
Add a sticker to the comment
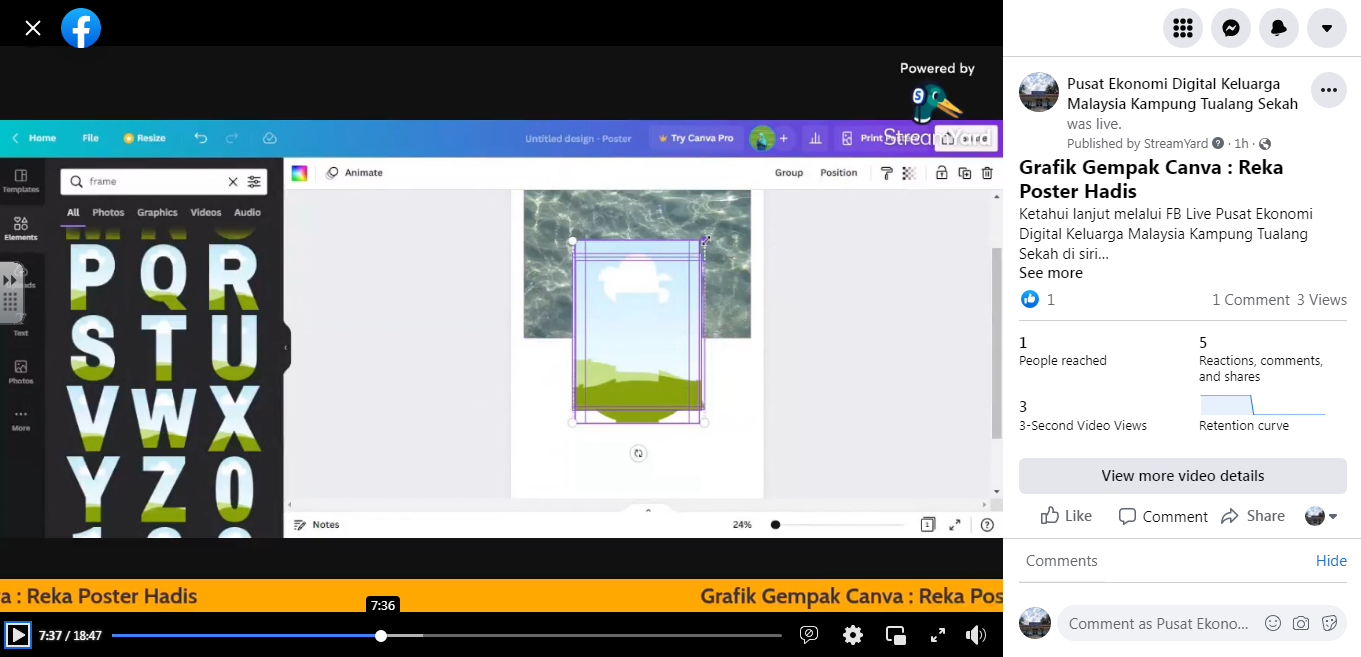coord(1329,623)
